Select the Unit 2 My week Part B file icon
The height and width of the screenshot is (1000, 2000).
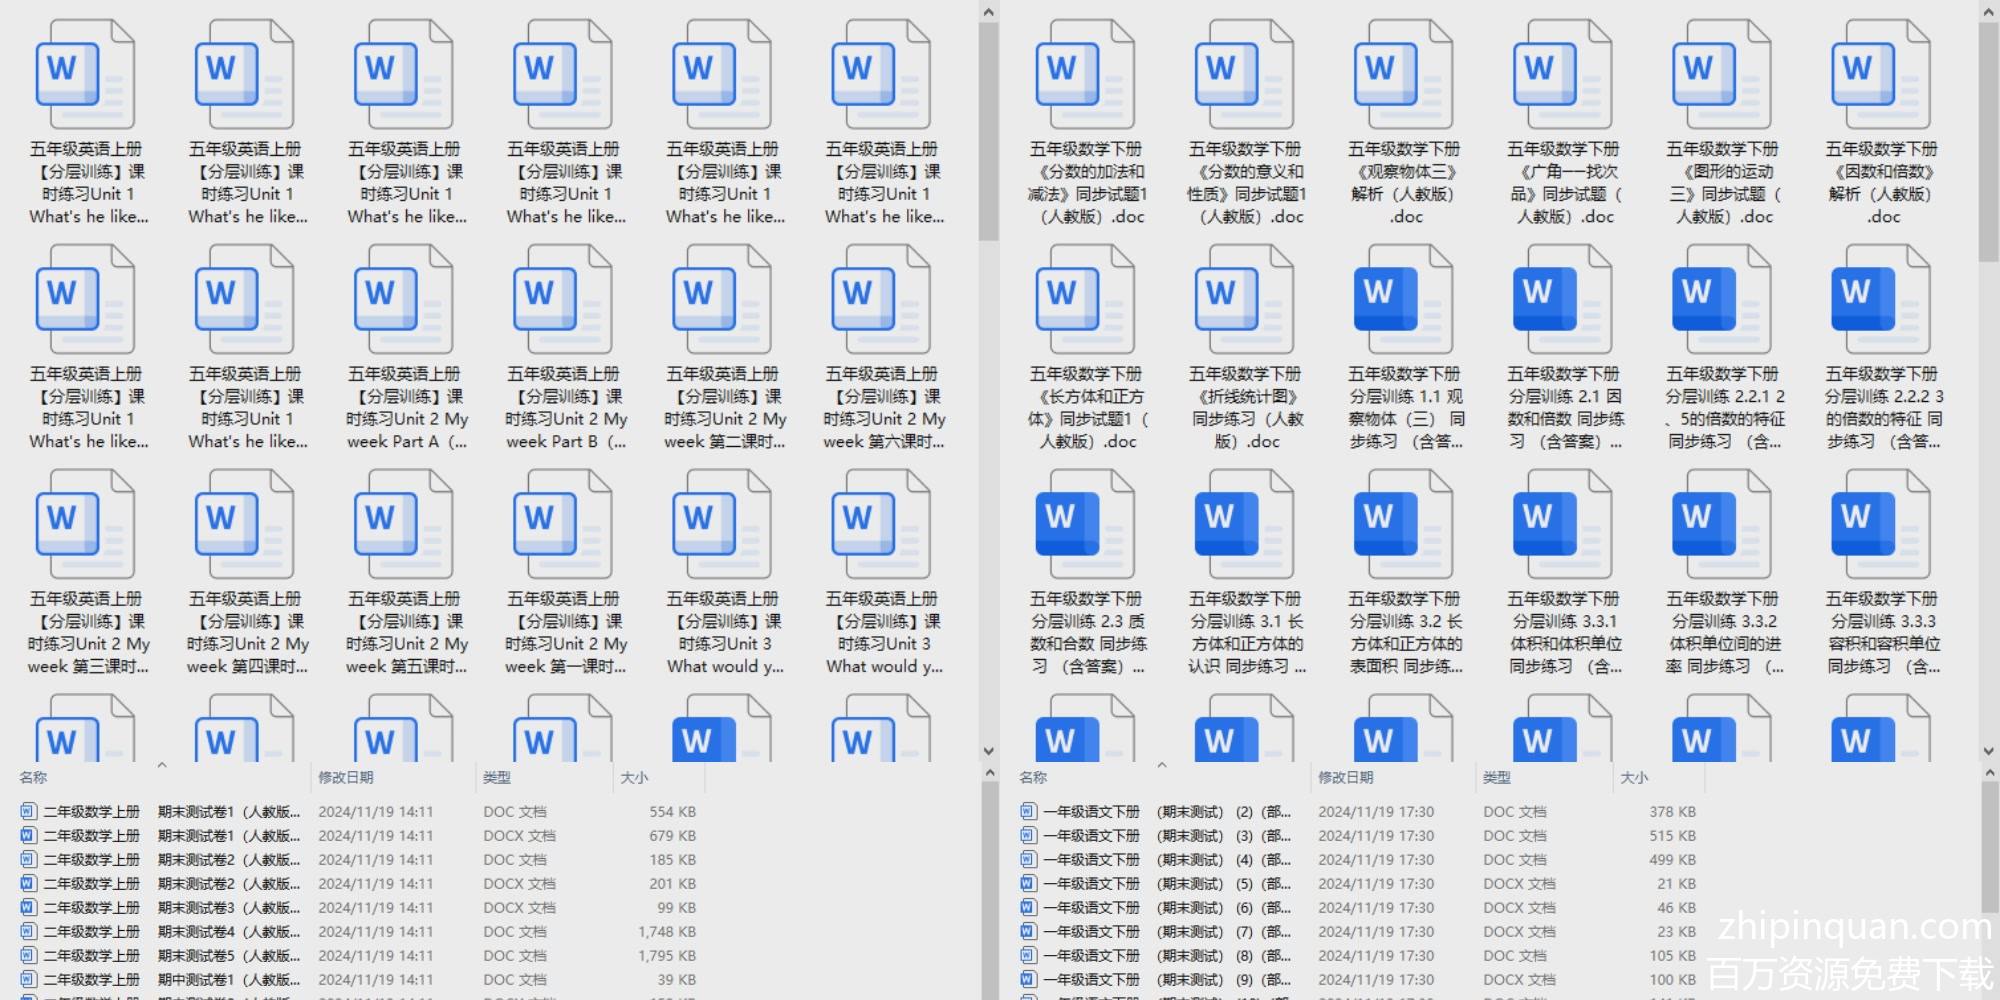pyautogui.click(x=563, y=300)
